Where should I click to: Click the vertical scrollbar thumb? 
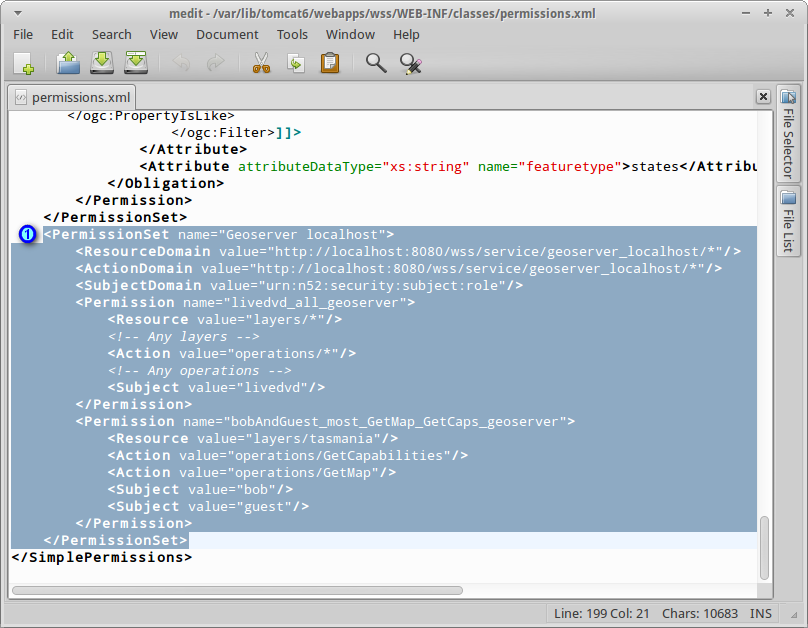[x=764, y=548]
